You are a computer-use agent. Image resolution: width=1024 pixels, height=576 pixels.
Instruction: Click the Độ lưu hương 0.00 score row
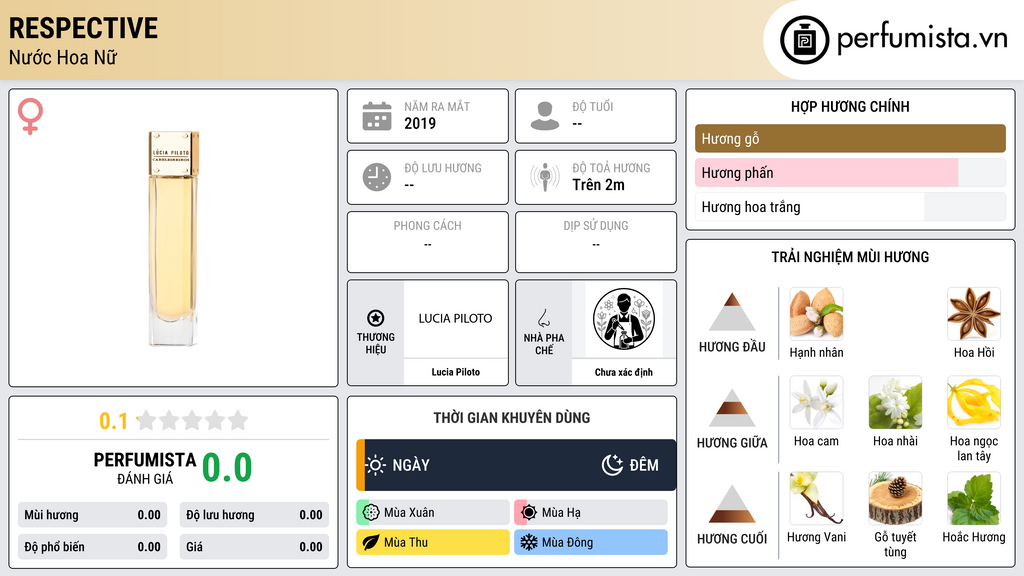pyautogui.click(x=254, y=515)
